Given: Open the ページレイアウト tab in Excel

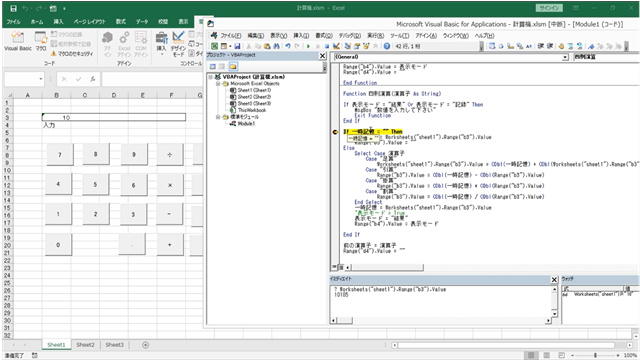Looking at the screenshot, I should click(x=89, y=22).
